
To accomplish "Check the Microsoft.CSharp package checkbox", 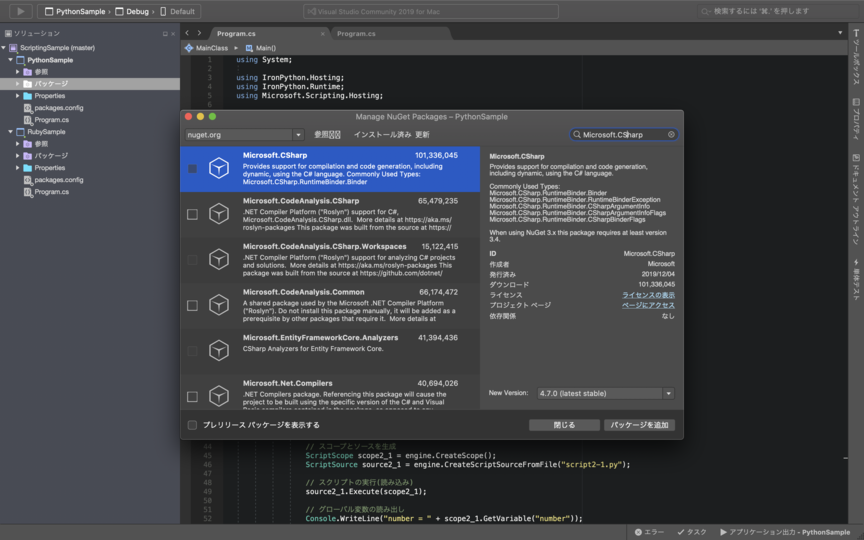I will [x=192, y=169].
